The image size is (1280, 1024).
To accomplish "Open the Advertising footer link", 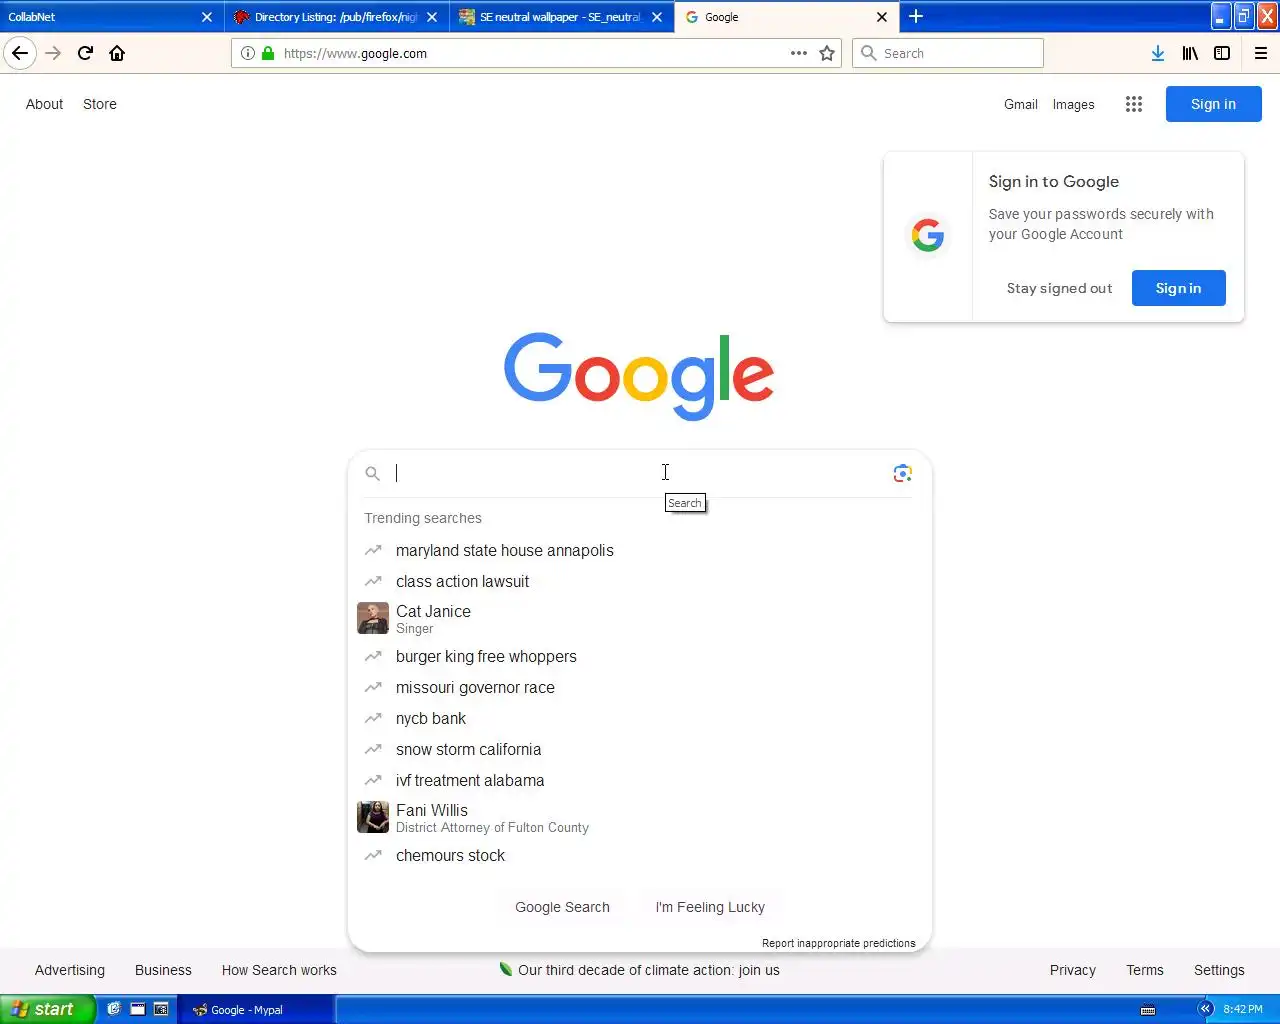I will [x=70, y=970].
